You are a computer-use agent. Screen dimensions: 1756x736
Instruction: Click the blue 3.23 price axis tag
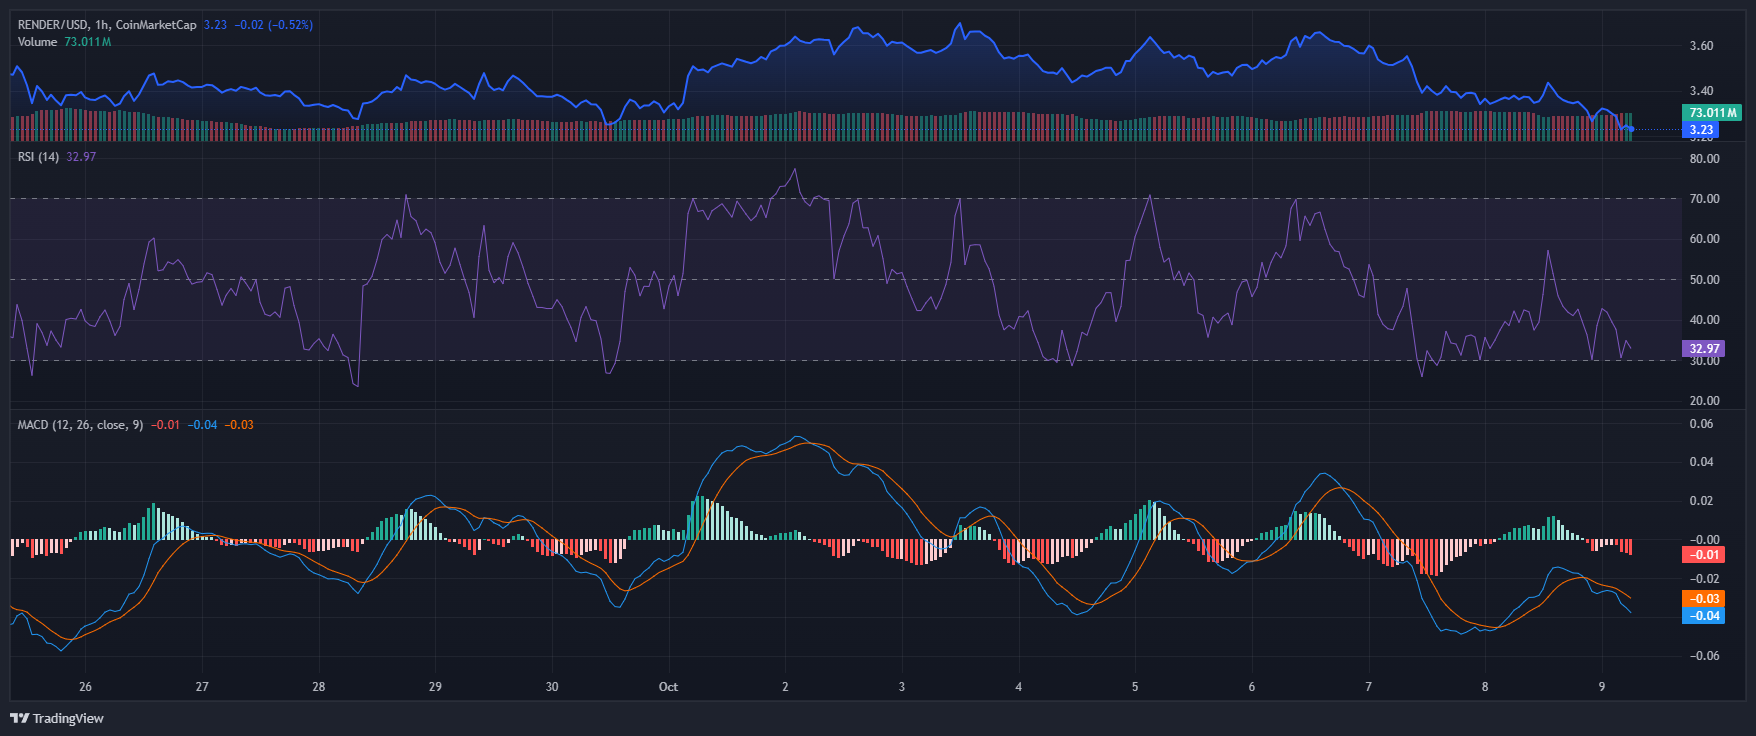click(x=1701, y=130)
